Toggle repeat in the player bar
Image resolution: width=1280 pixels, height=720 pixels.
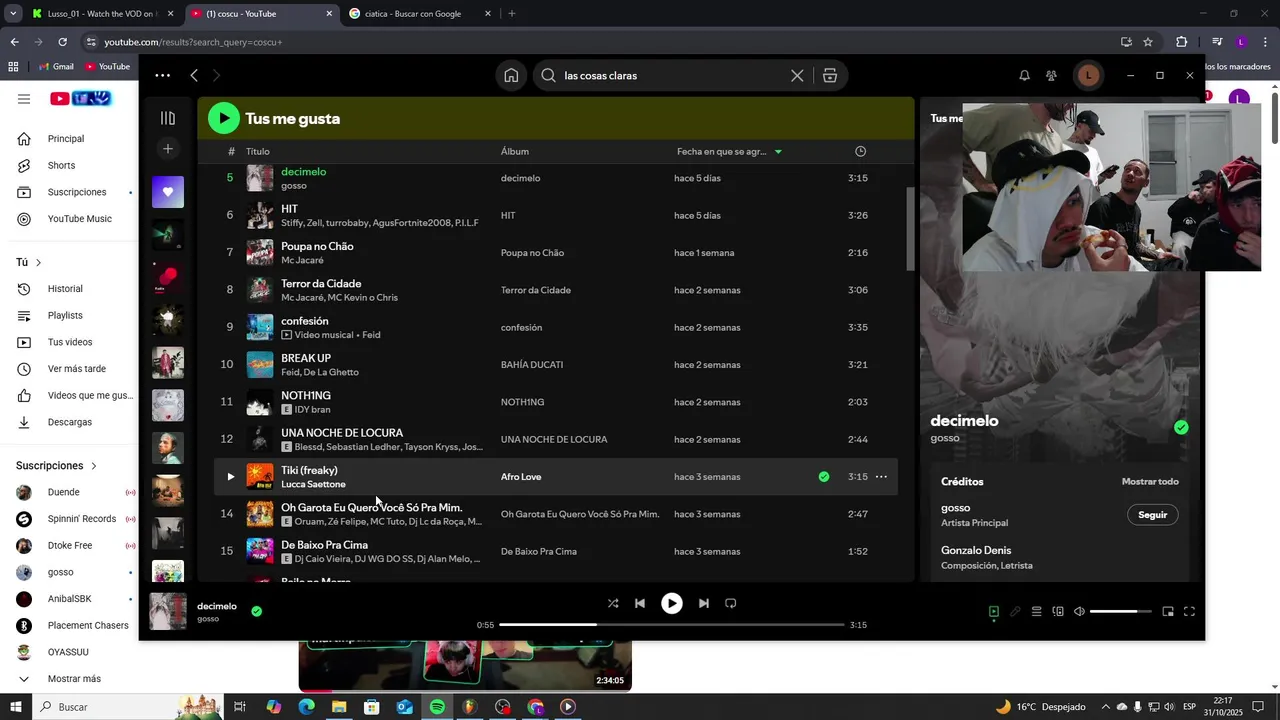(x=731, y=604)
